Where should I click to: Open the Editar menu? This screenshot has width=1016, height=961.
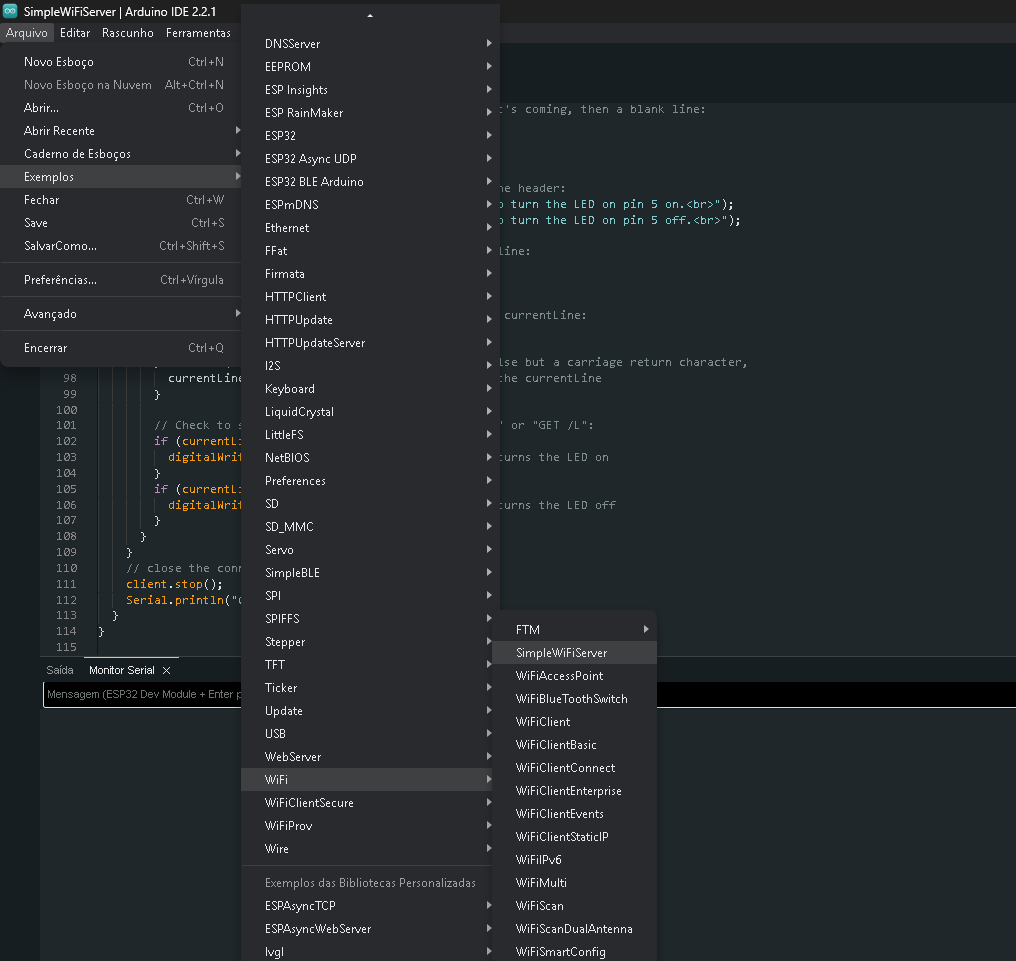pos(75,33)
